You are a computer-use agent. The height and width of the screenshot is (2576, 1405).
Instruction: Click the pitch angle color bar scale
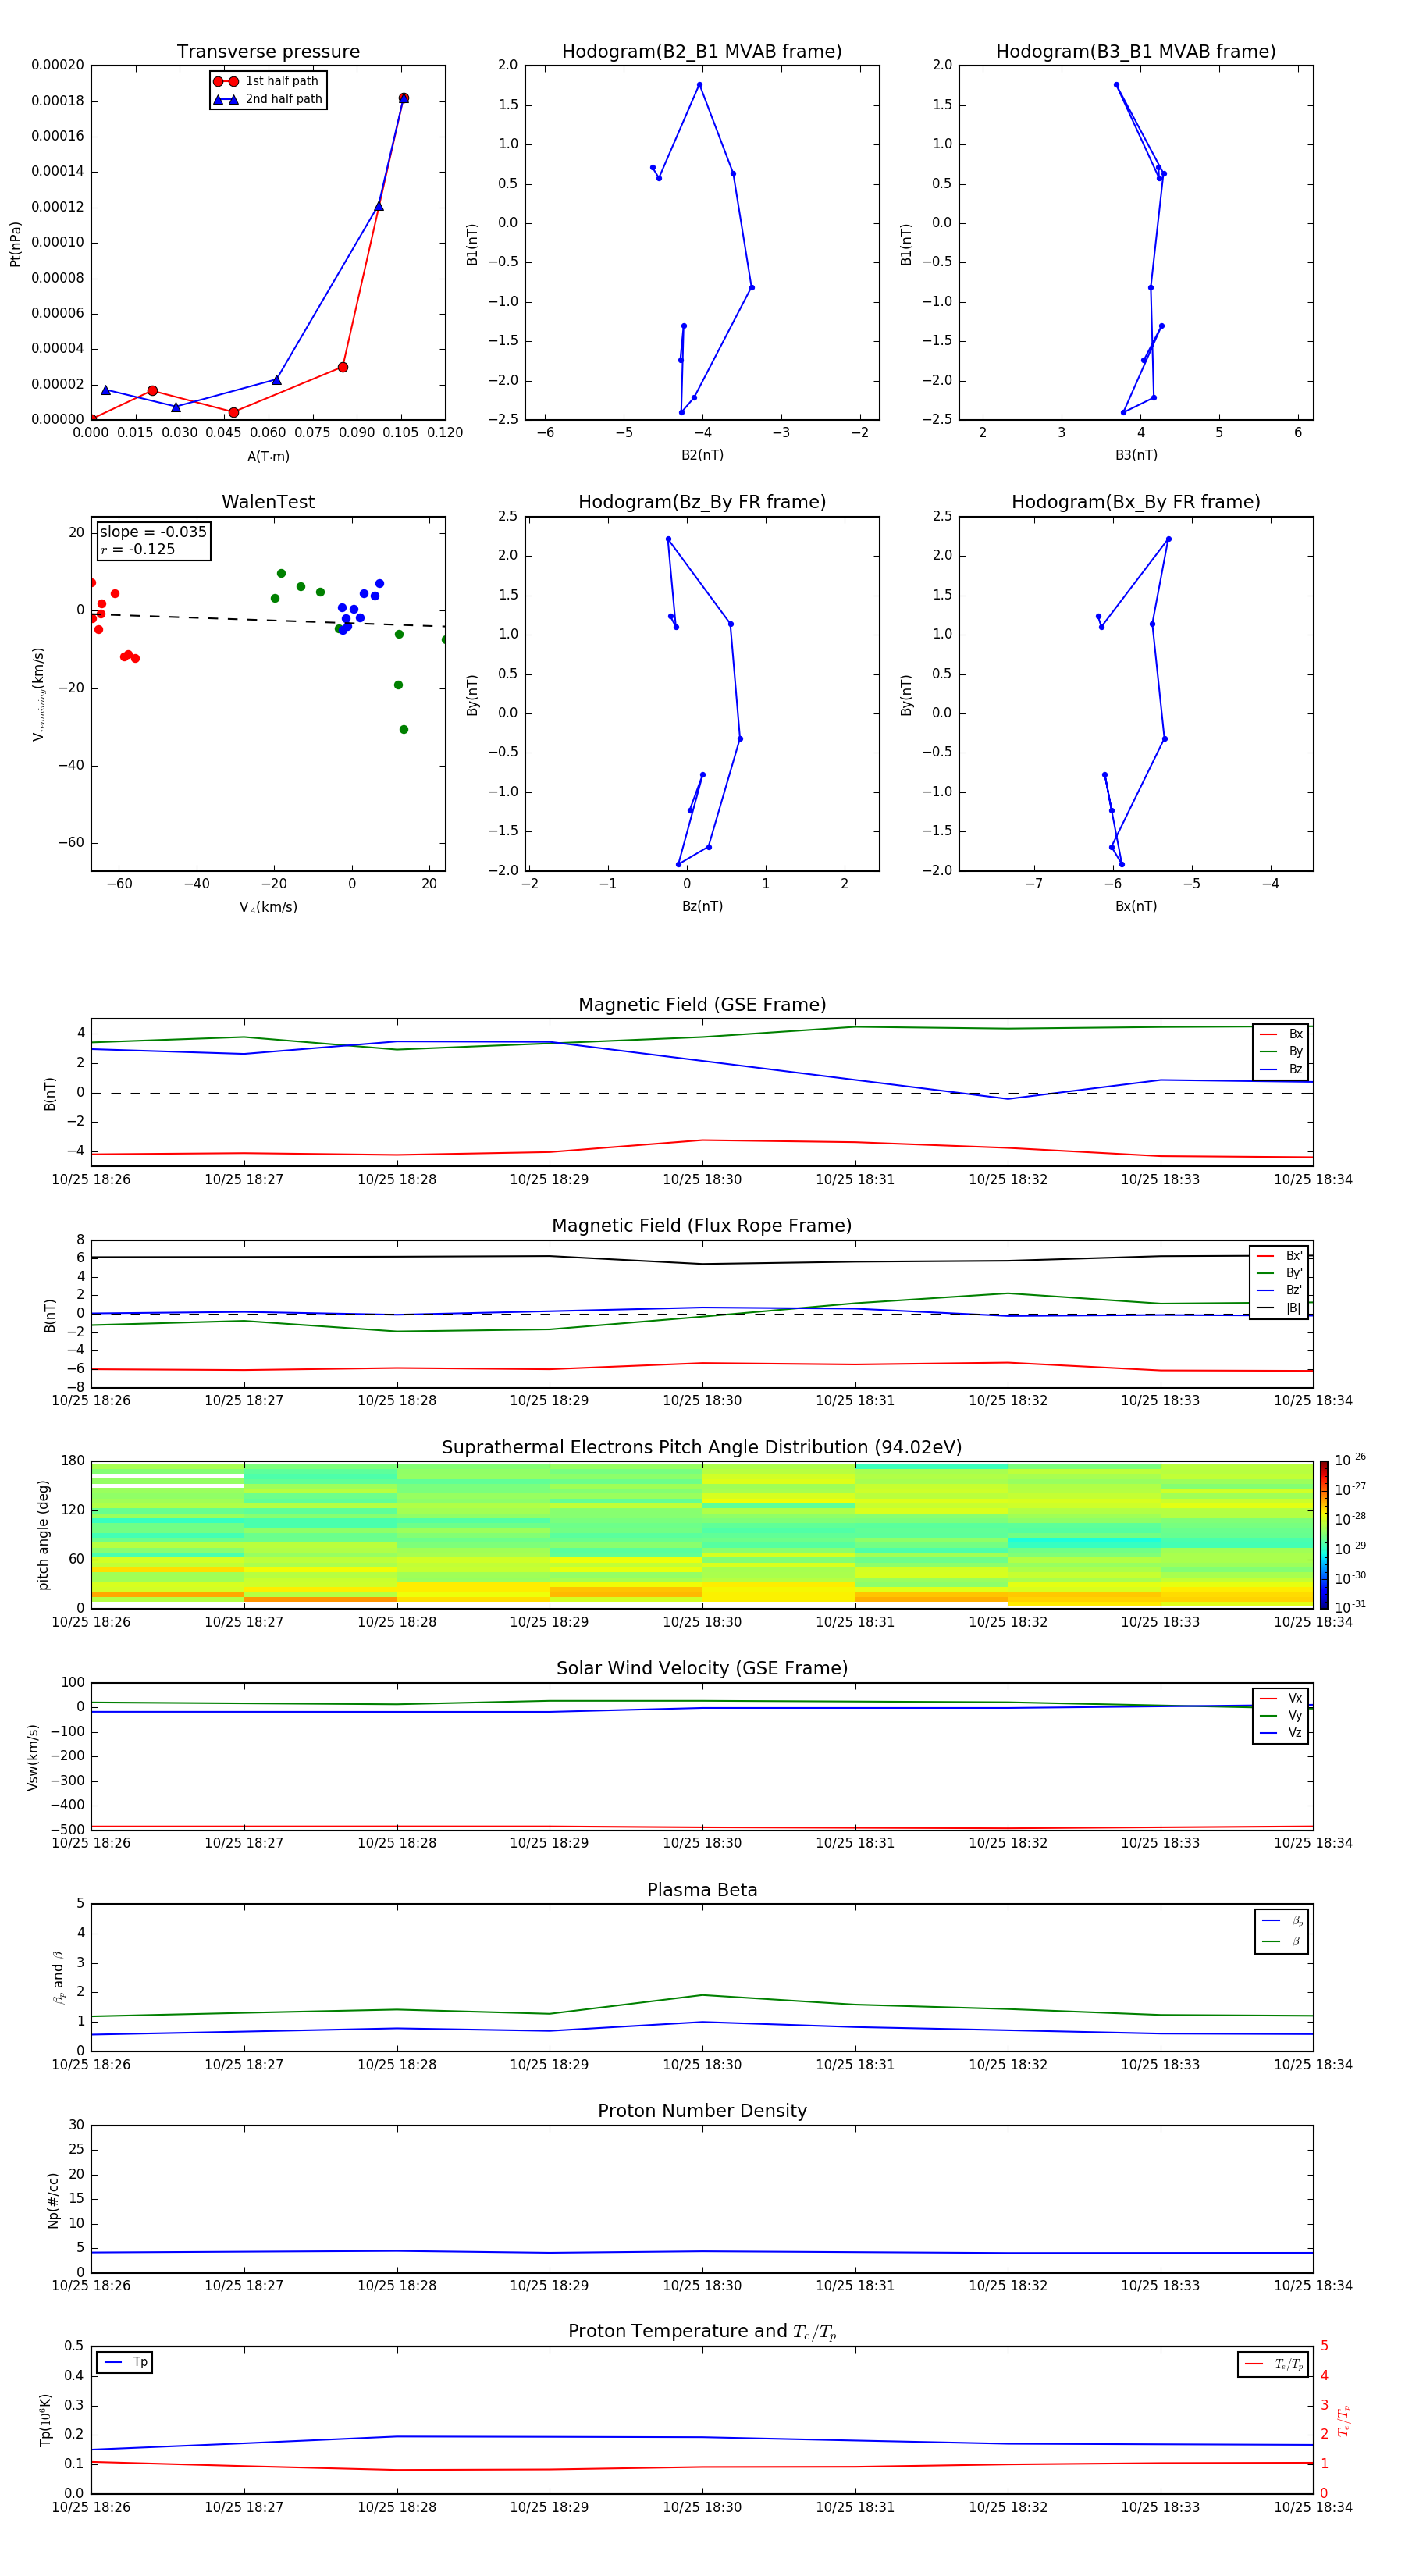tap(1324, 1535)
